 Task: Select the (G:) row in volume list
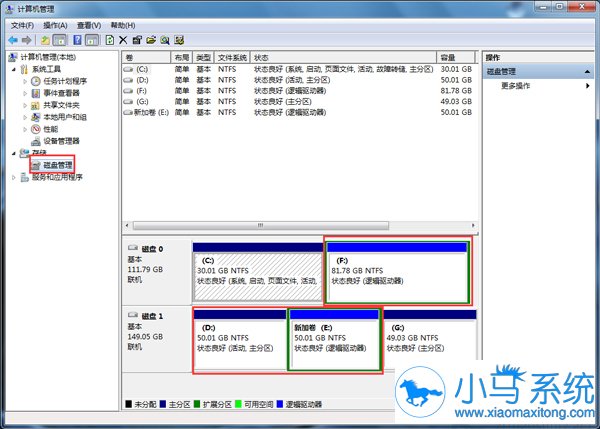pyautogui.click(x=299, y=101)
